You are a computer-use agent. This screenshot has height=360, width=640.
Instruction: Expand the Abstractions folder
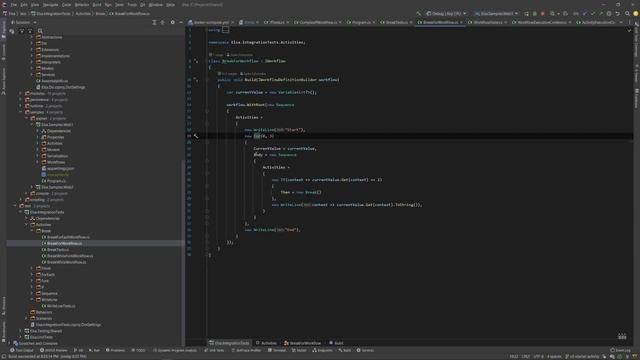pos(32,37)
